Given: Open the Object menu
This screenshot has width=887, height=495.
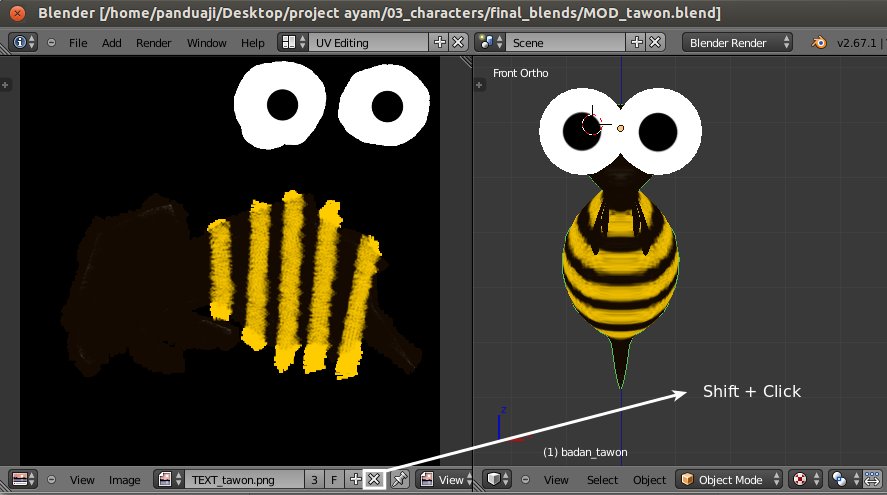Looking at the screenshot, I should click(x=649, y=480).
